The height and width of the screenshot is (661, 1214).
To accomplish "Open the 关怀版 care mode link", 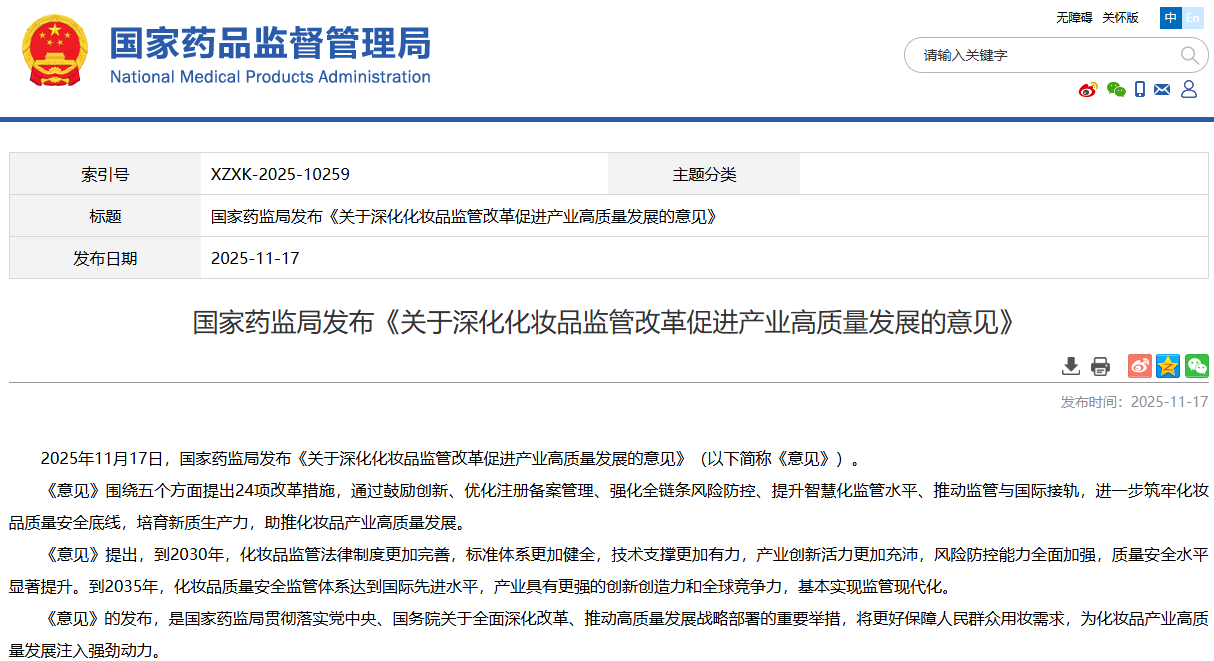I will [x=1120, y=18].
